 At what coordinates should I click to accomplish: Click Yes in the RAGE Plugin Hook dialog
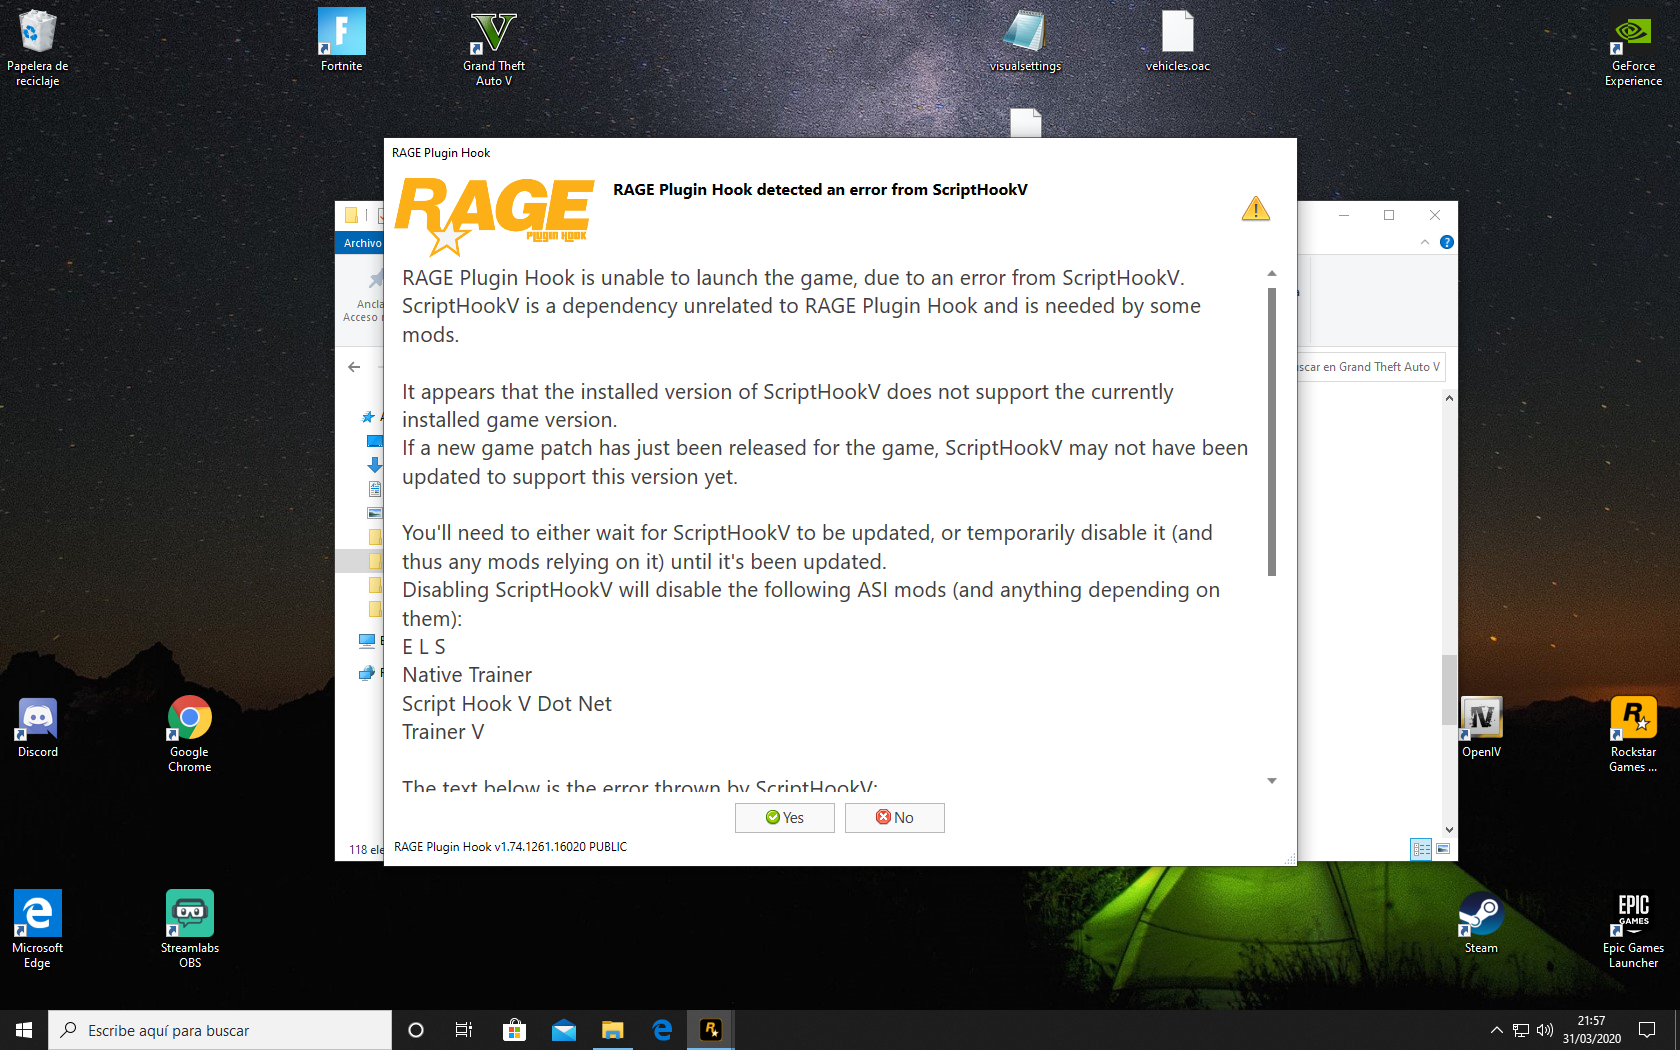pyautogui.click(x=785, y=818)
